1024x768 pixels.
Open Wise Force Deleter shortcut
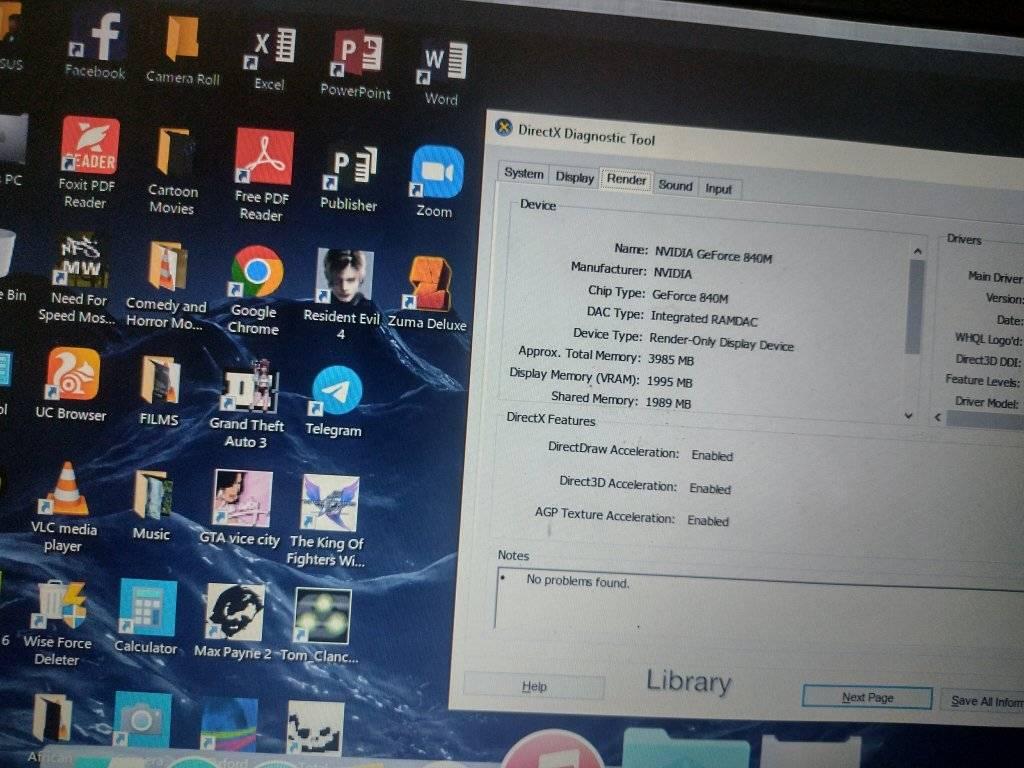pyautogui.click(x=59, y=623)
